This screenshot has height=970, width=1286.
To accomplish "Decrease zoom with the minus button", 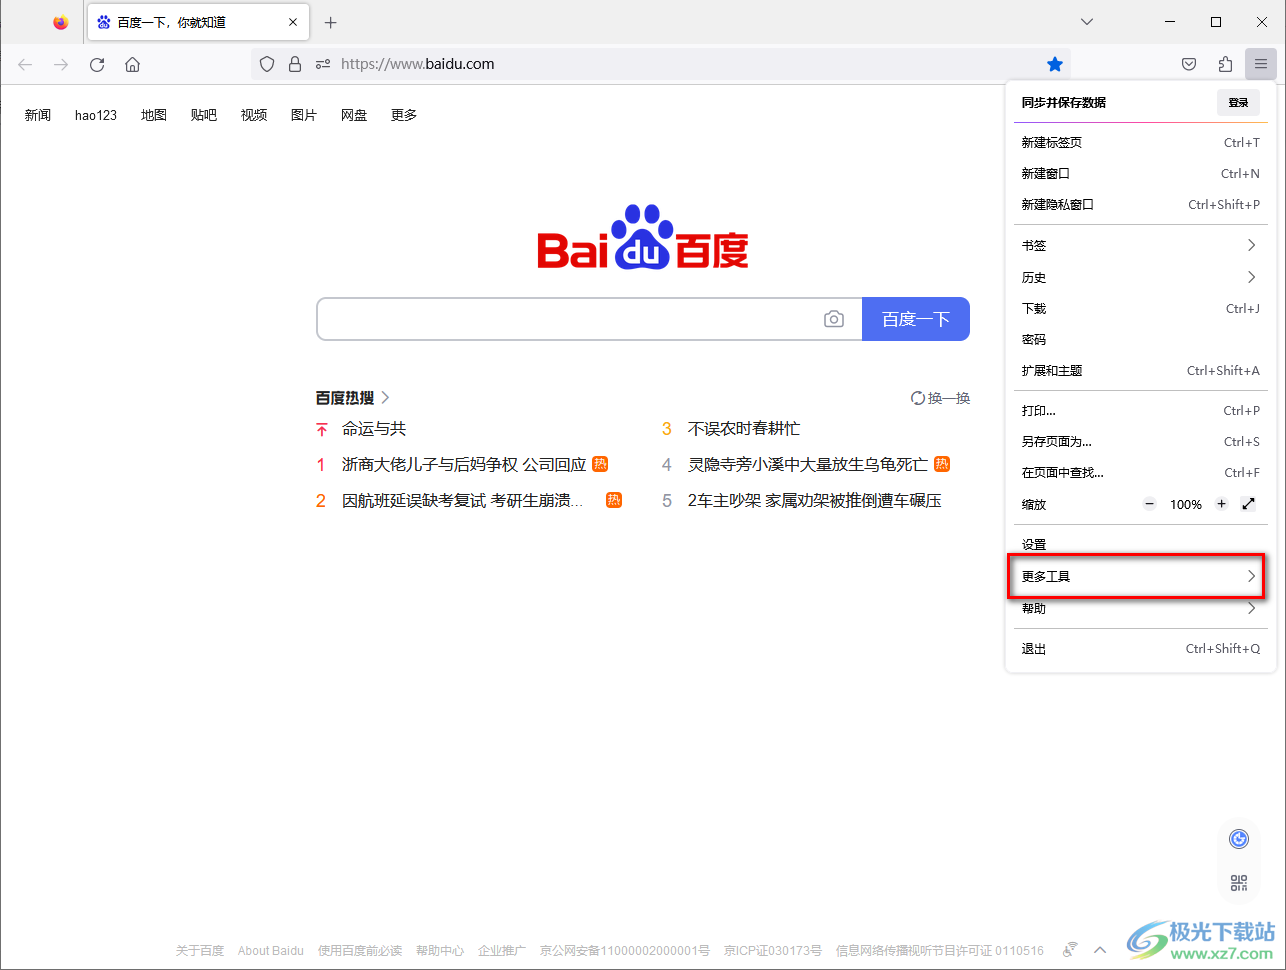I will 1150,504.
